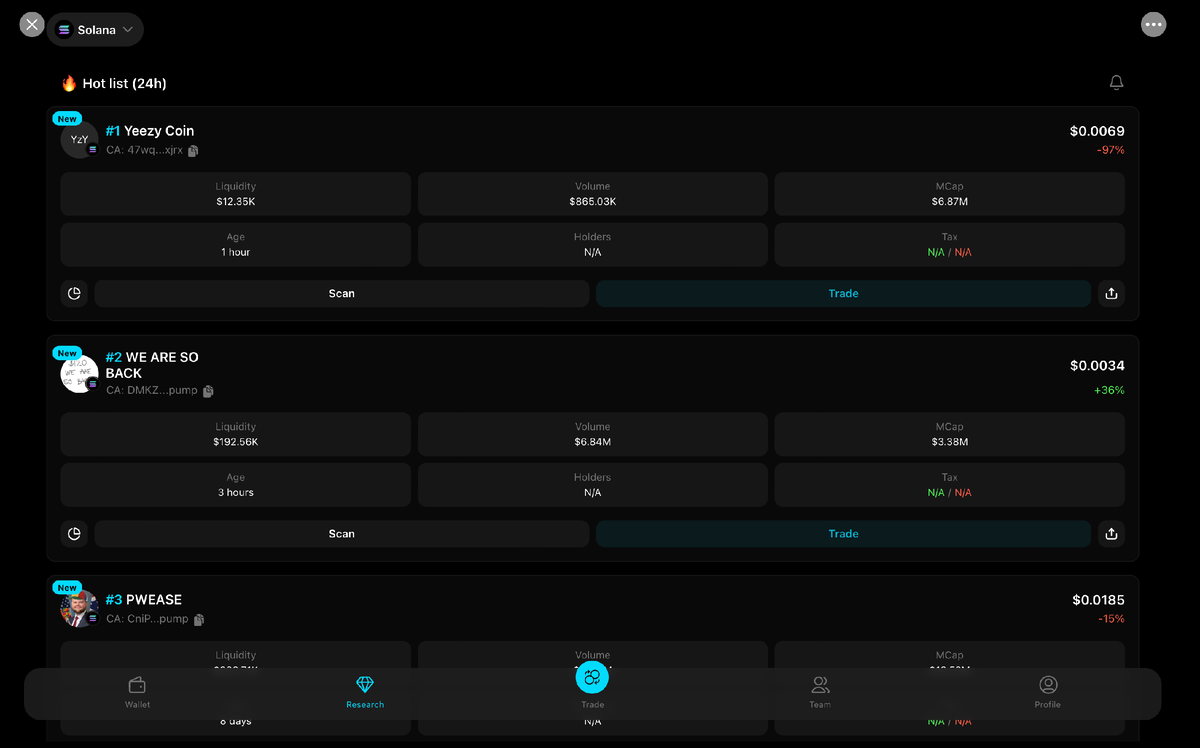The height and width of the screenshot is (748, 1200).
Task: Click WE ARE SO BACK liquidity $192.56K
Action: [x=236, y=442]
